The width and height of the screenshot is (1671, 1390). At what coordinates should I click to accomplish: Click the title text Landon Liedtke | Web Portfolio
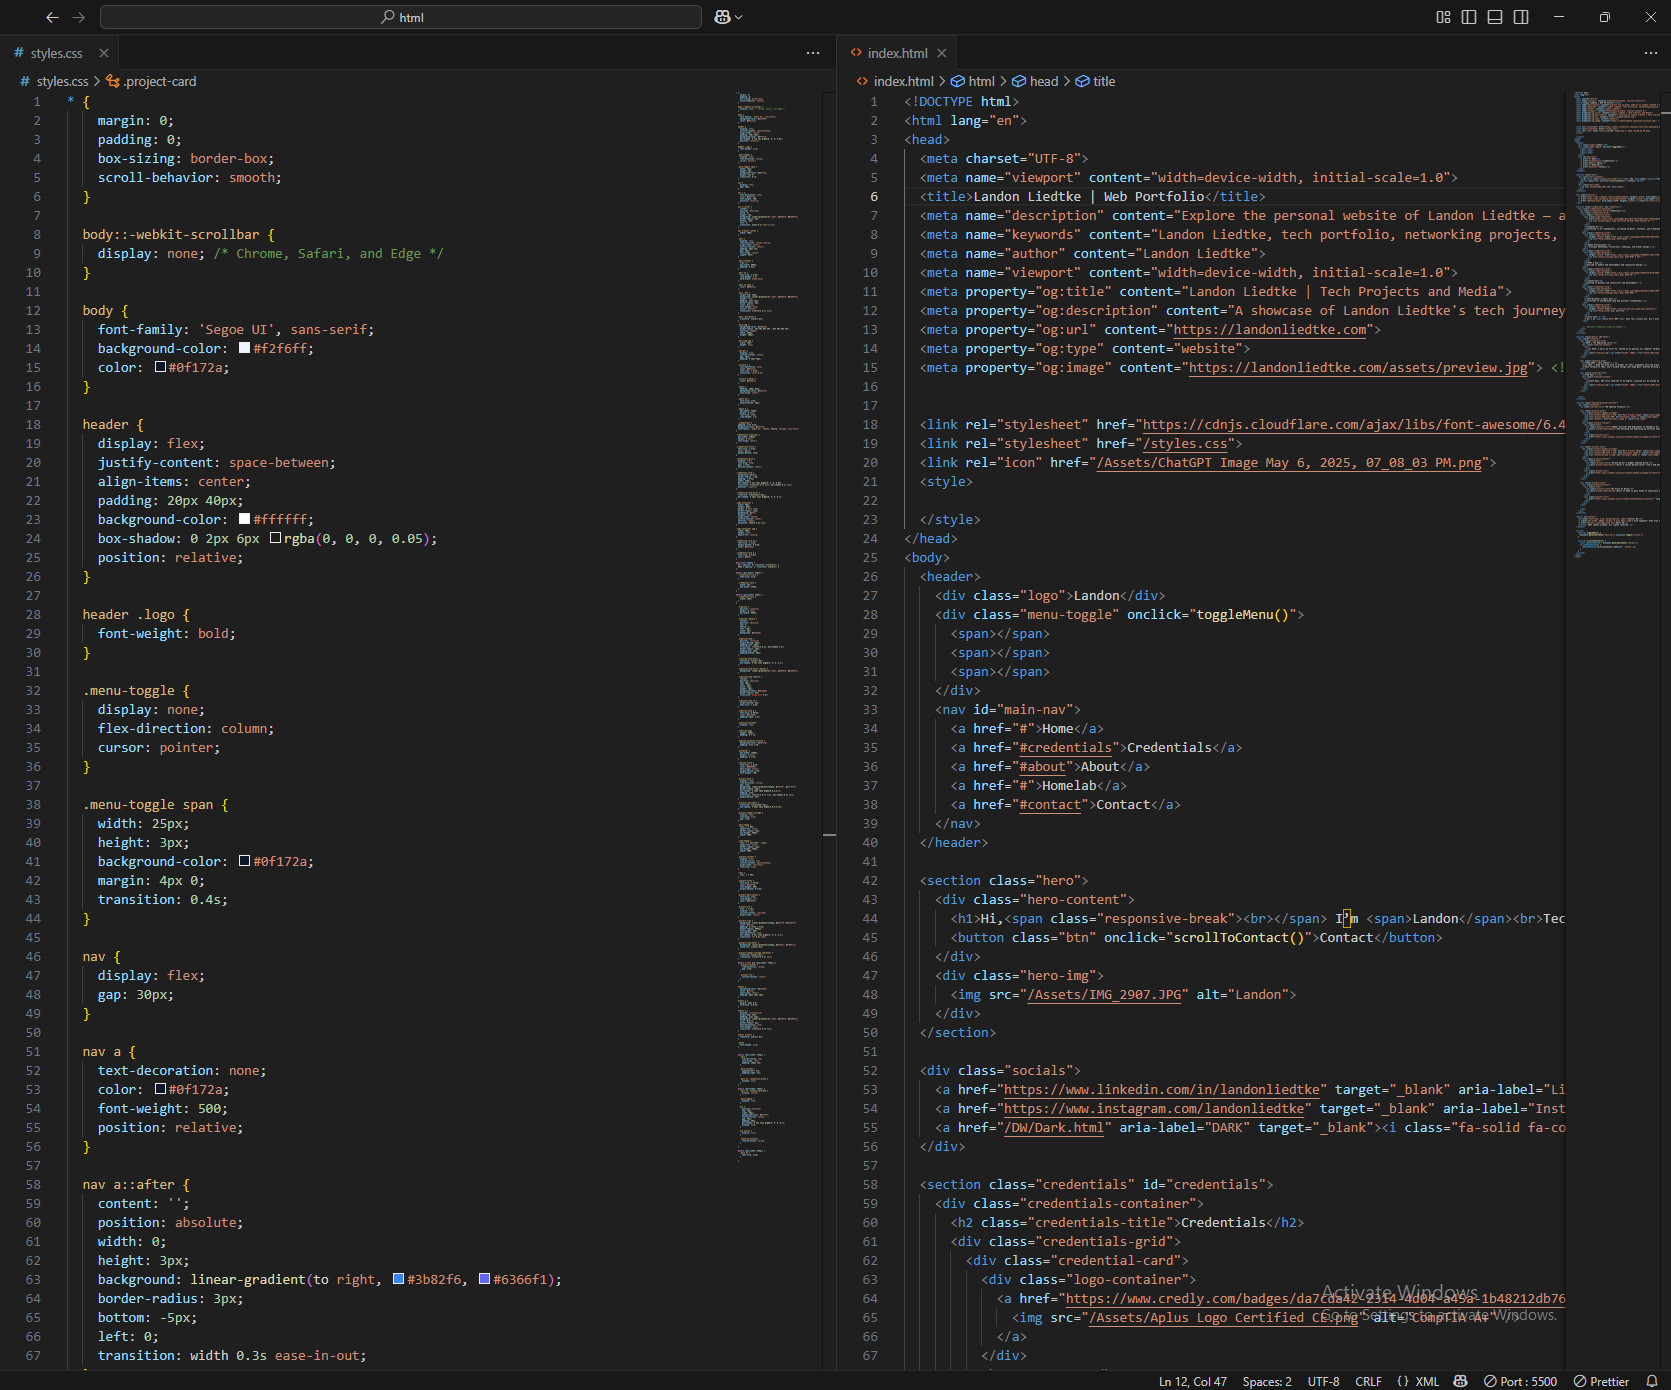[1088, 196]
